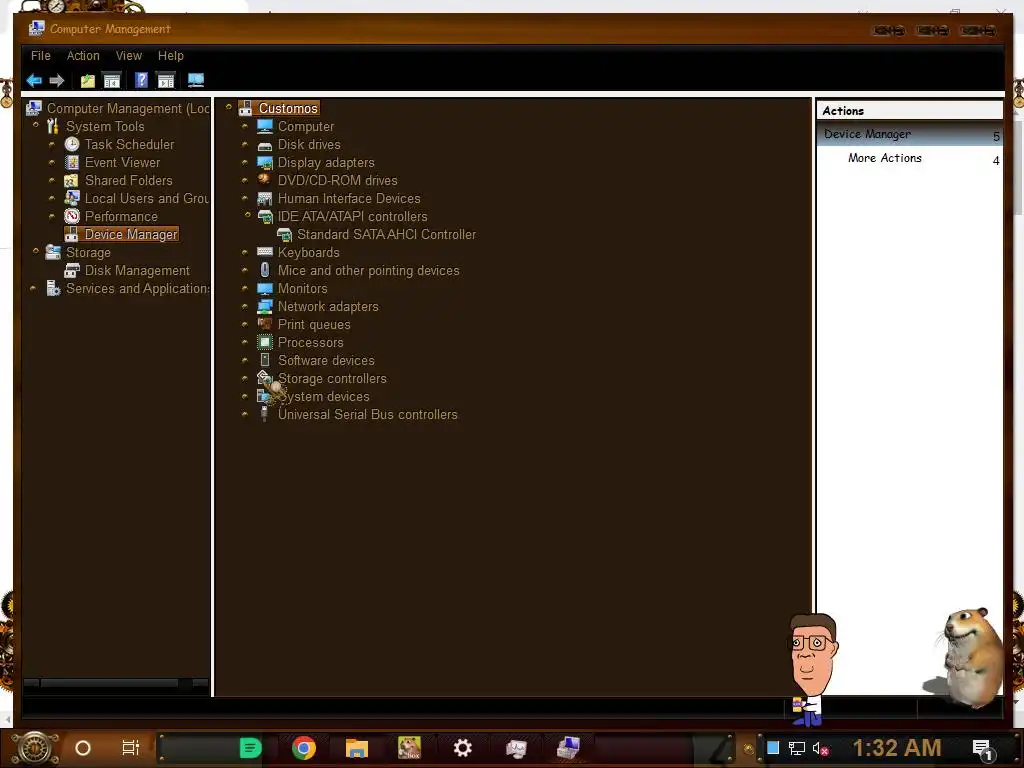Click the Display adapters device icon
Viewport: 1024px width, 768px height.
point(264,163)
